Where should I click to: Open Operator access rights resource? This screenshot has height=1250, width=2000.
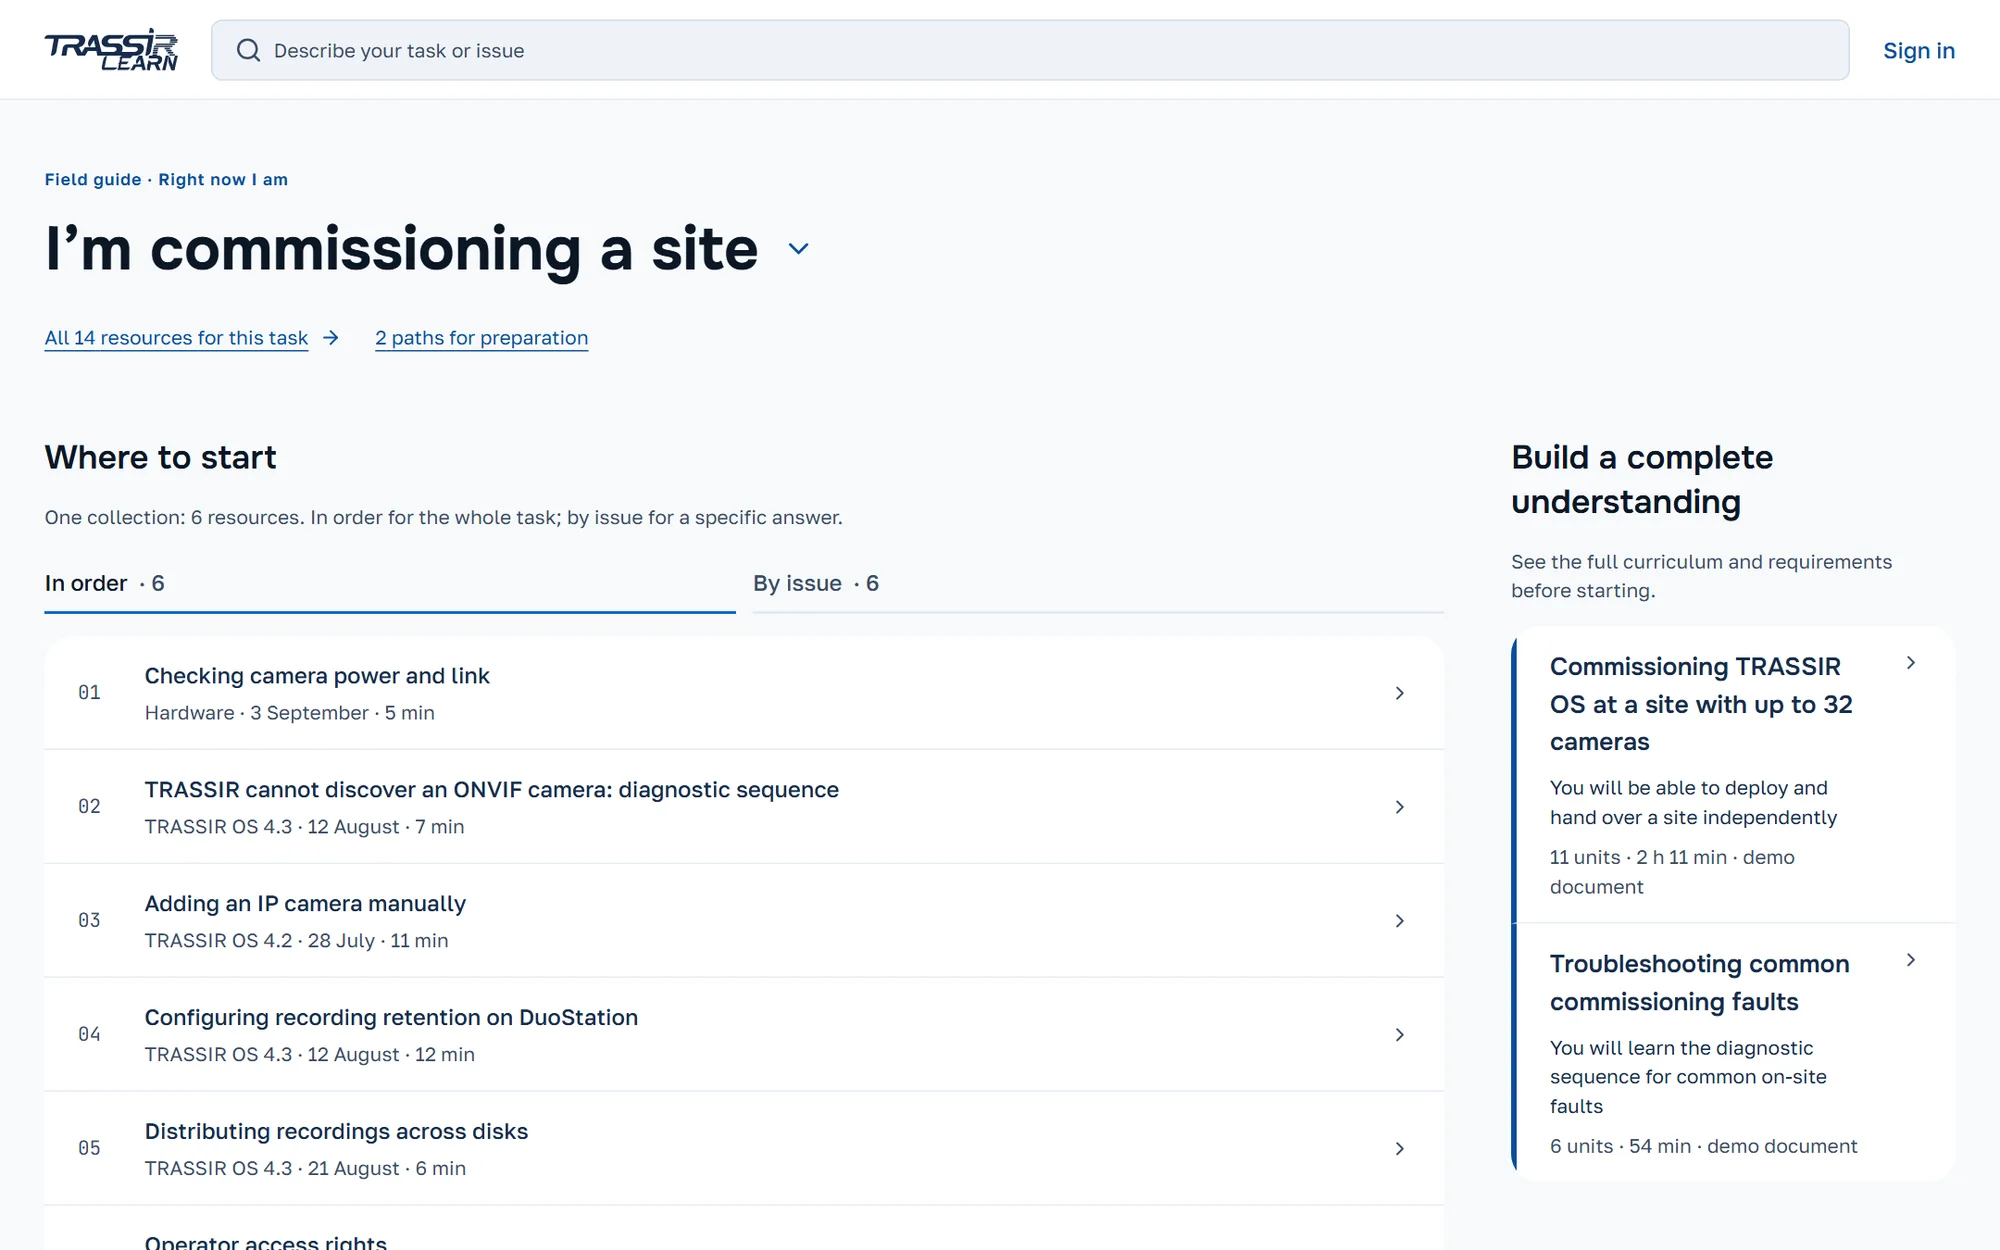click(266, 1242)
